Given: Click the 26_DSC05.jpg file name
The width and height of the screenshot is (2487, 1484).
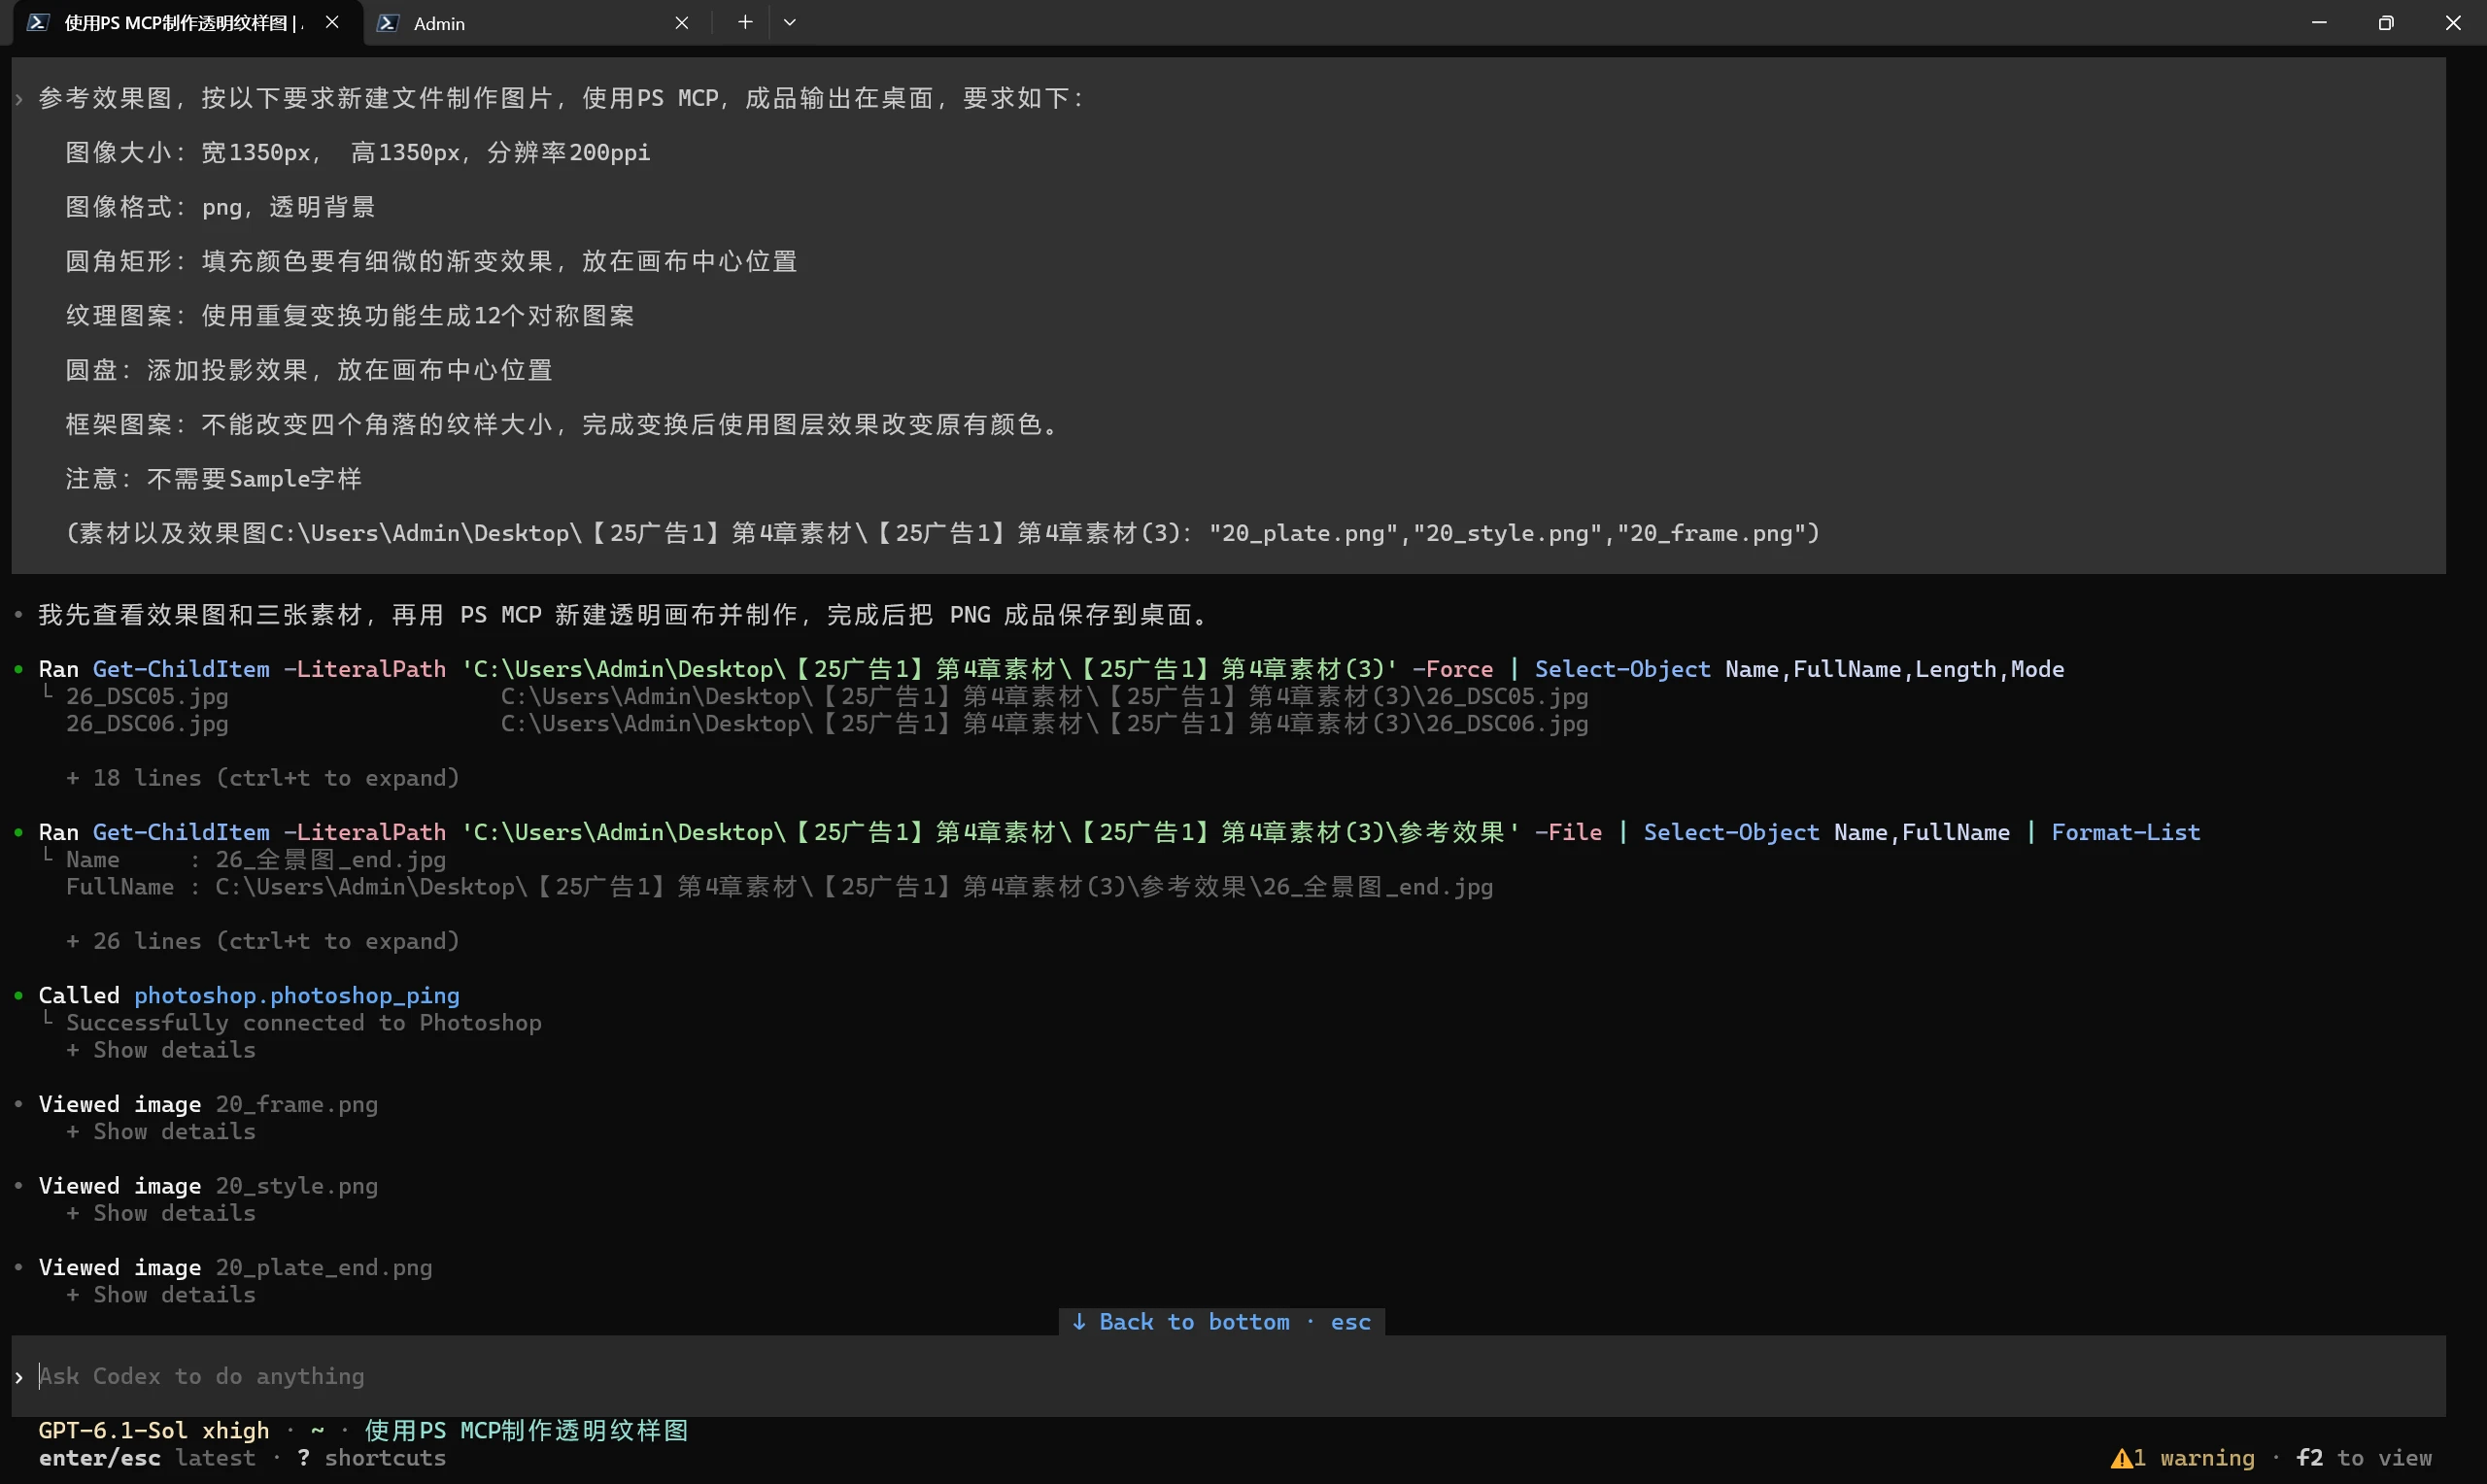Looking at the screenshot, I should tap(147, 696).
